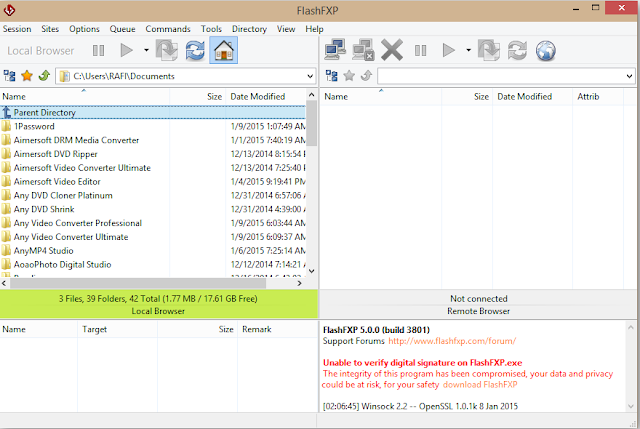This screenshot has width=640, height=429.
Task: Select the Aimersoft DVD Ripper folder
Action: [x=153, y=154]
